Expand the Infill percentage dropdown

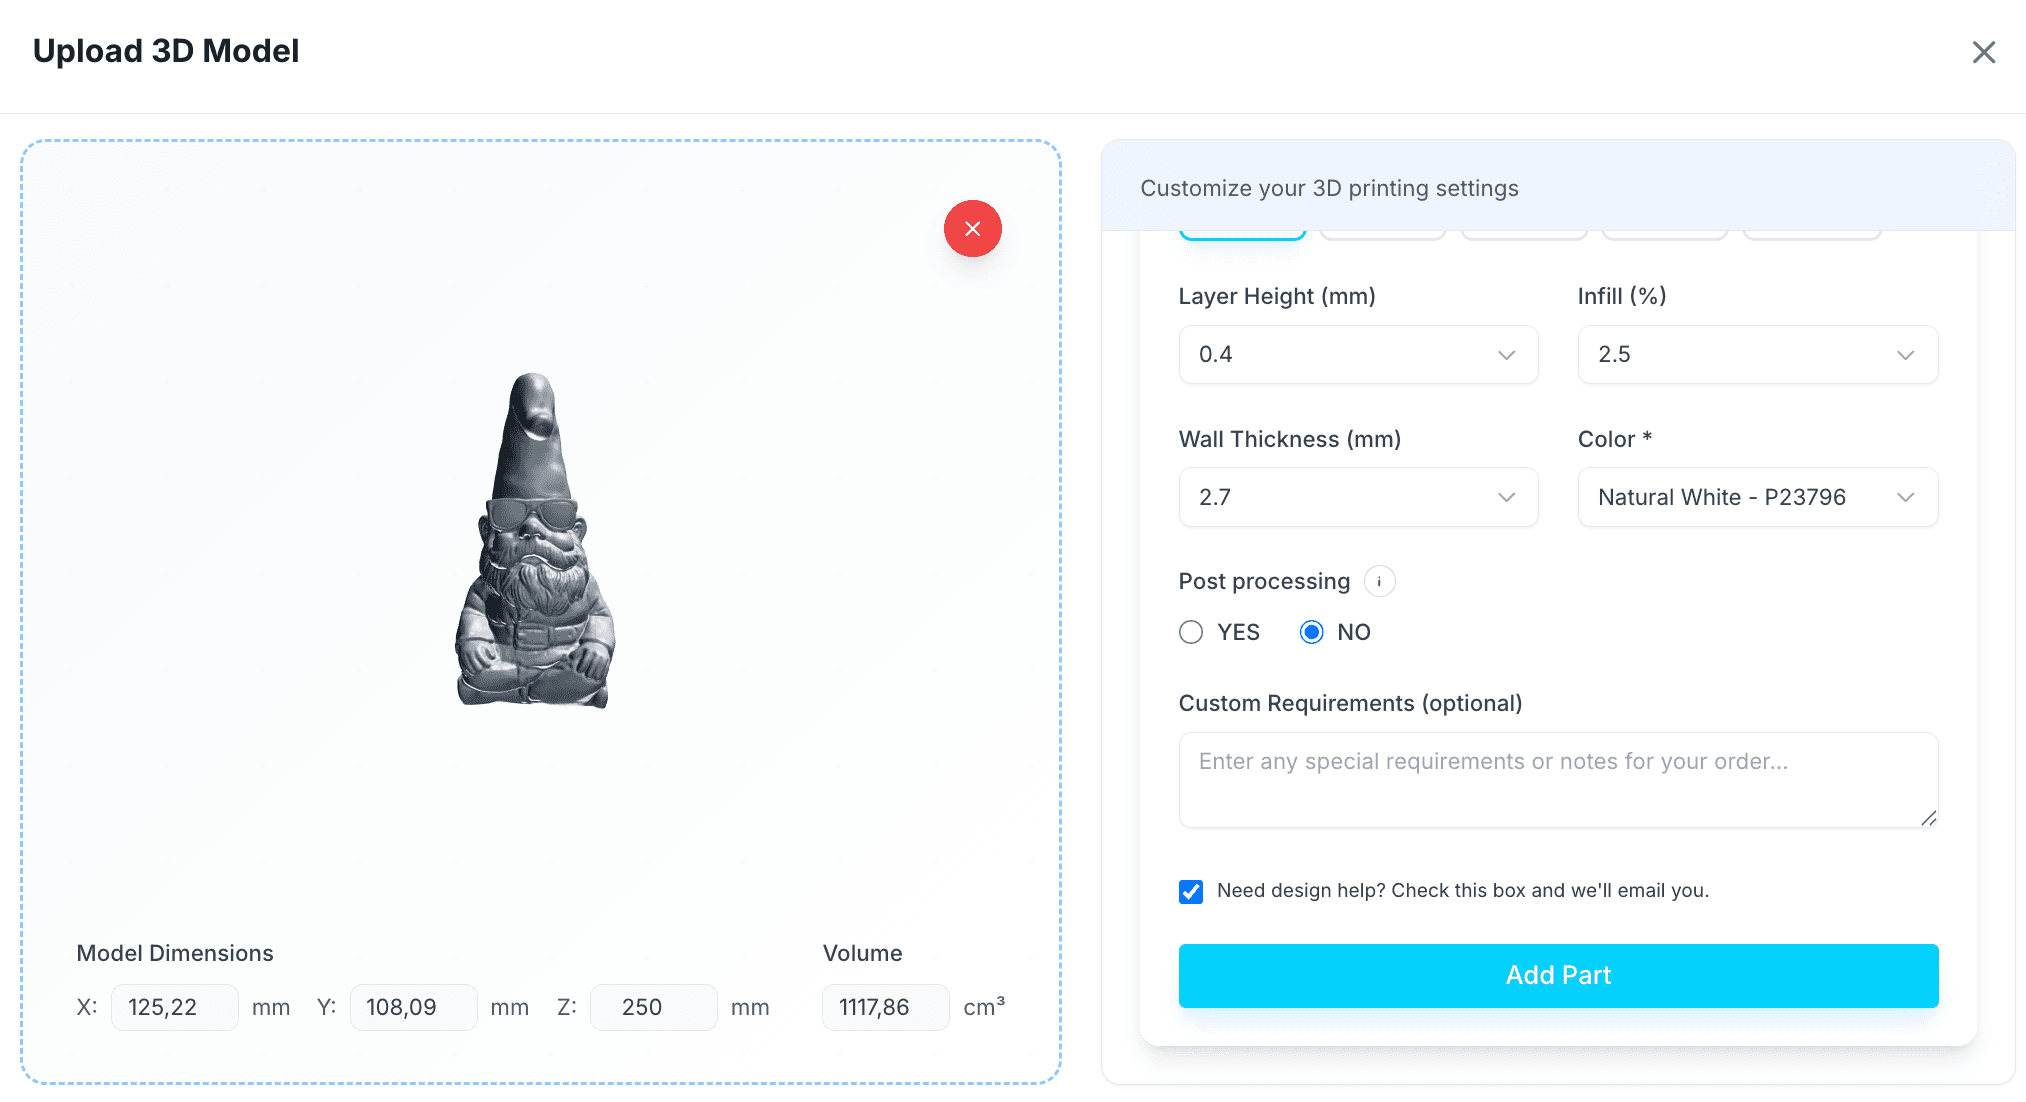(x=1757, y=354)
